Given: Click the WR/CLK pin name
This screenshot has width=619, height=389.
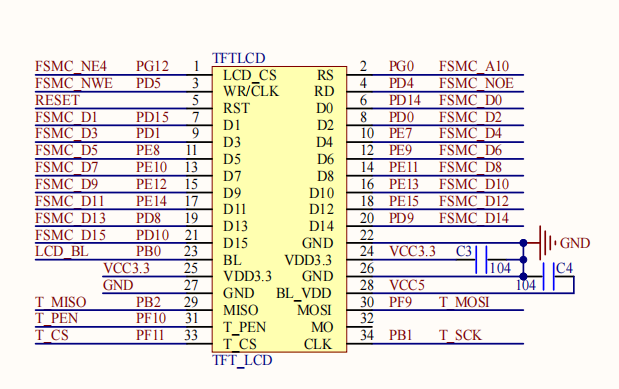Looking at the screenshot, I should 251,91.
